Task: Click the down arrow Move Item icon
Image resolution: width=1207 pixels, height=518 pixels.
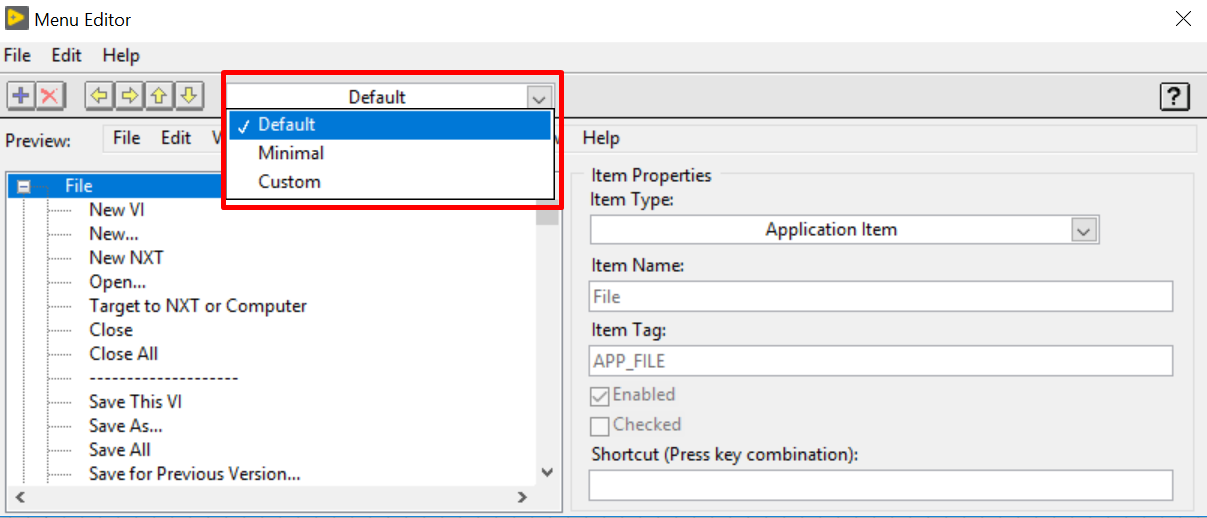Action: click(190, 96)
